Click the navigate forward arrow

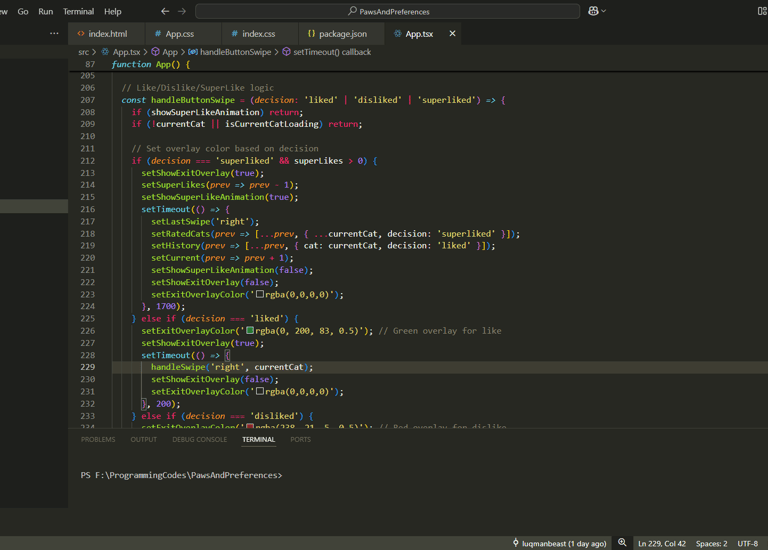tap(182, 11)
